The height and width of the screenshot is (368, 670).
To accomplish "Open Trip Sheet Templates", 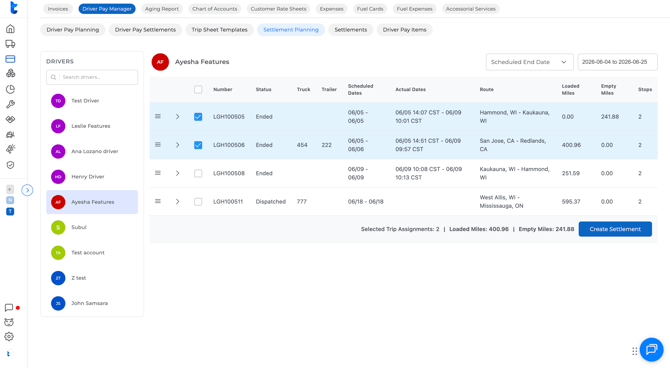I will tap(220, 29).
